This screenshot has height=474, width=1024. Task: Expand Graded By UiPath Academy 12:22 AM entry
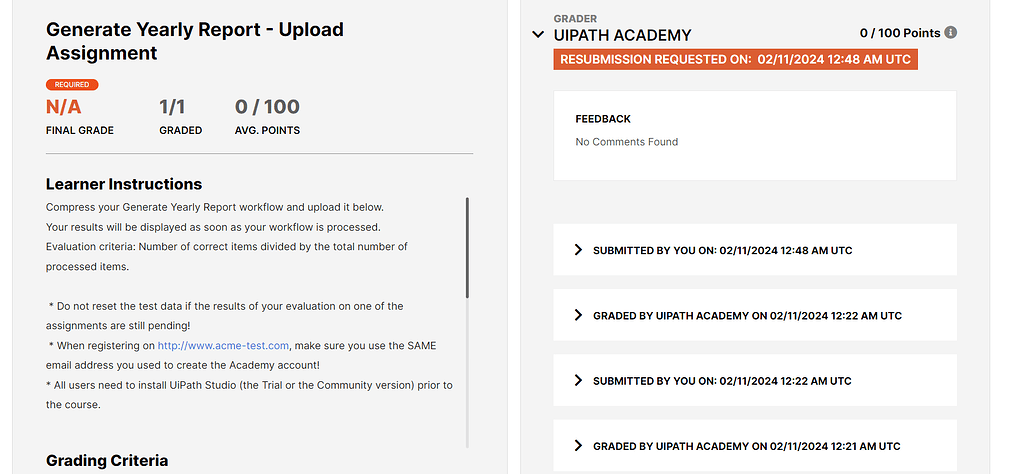(578, 315)
